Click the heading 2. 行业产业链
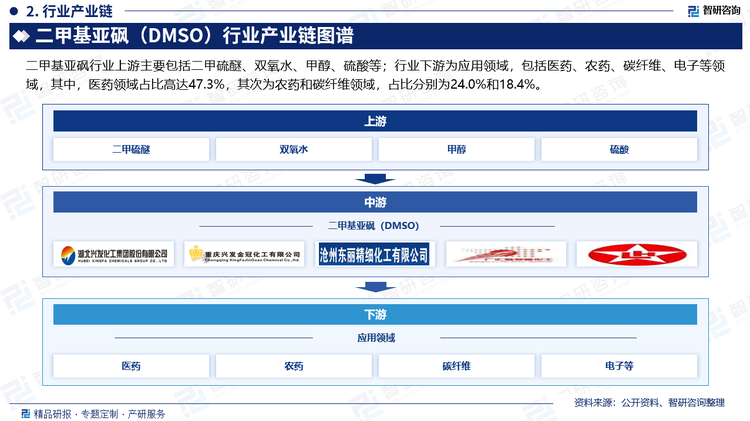 69,11
